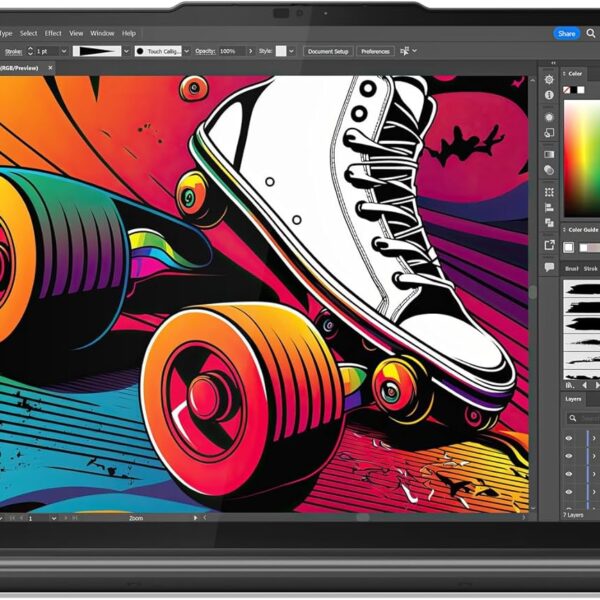
Task: Go to the next artboard
Action: click(66, 518)
